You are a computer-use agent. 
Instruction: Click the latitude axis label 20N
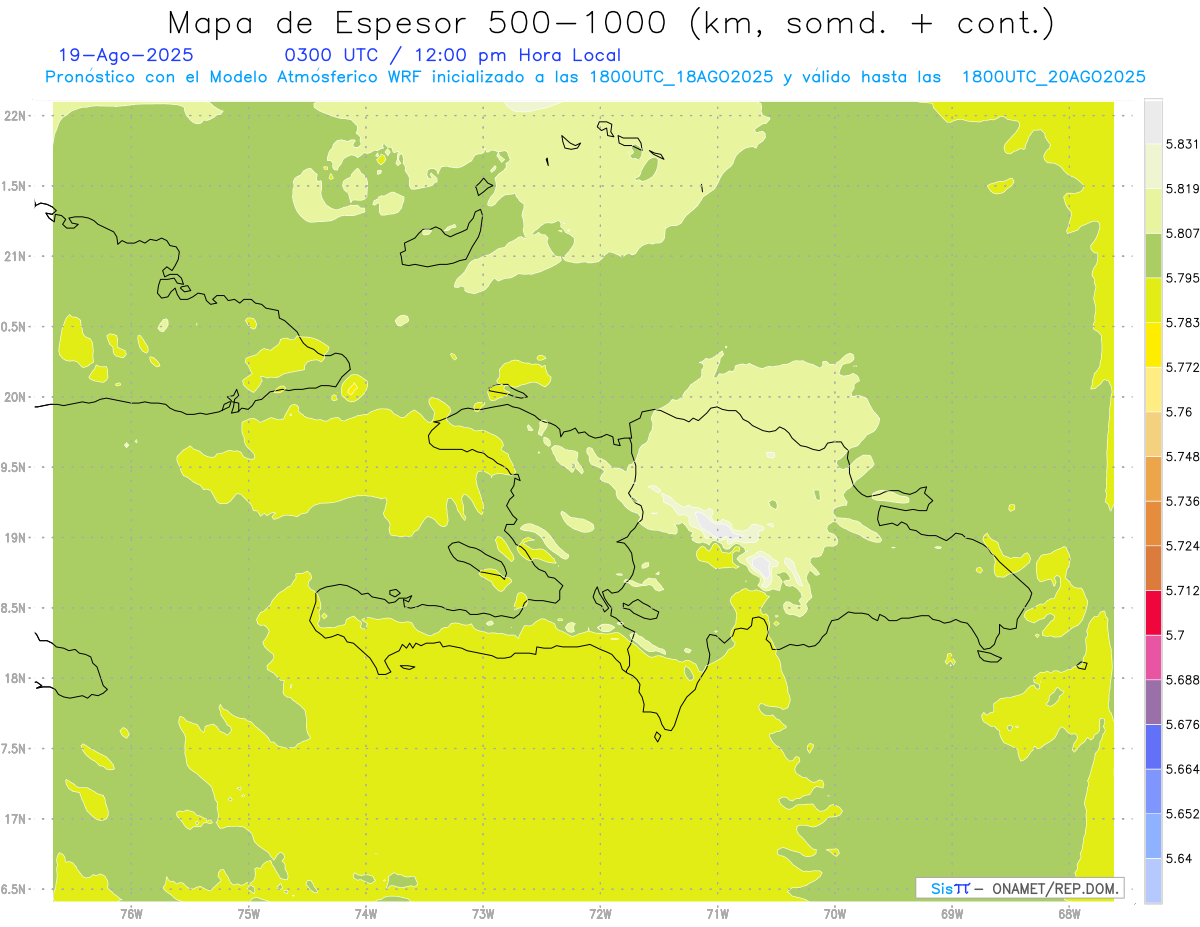point(15,397)
